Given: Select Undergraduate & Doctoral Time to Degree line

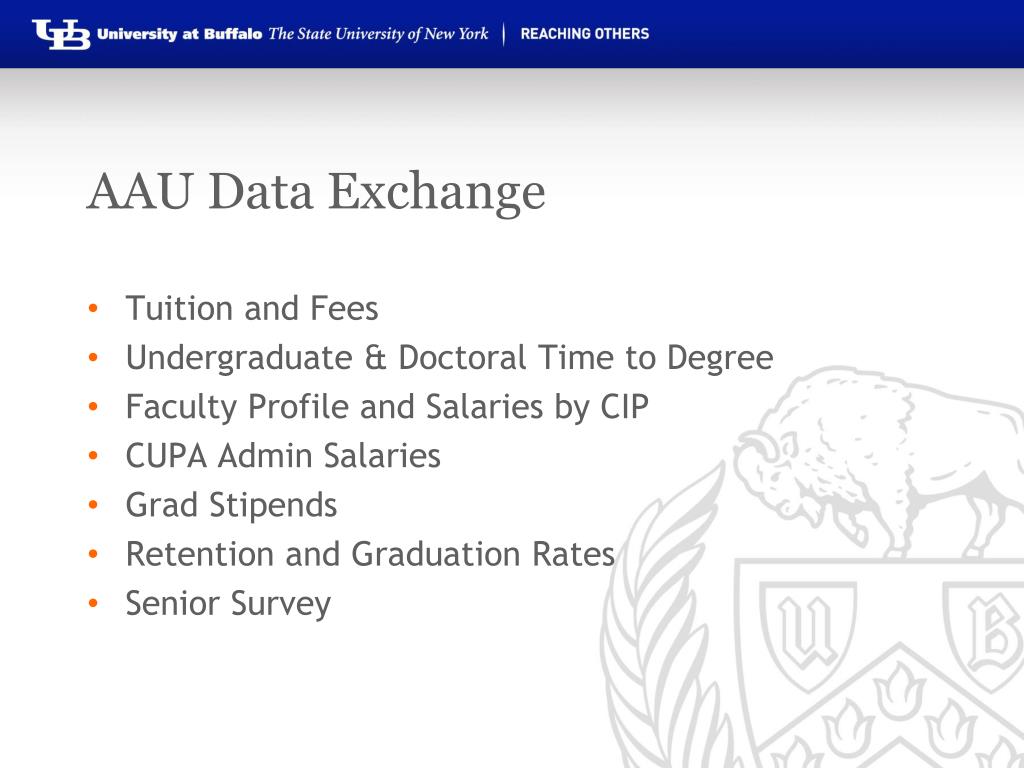Looking at the screenshot, I should click(449, 358).
